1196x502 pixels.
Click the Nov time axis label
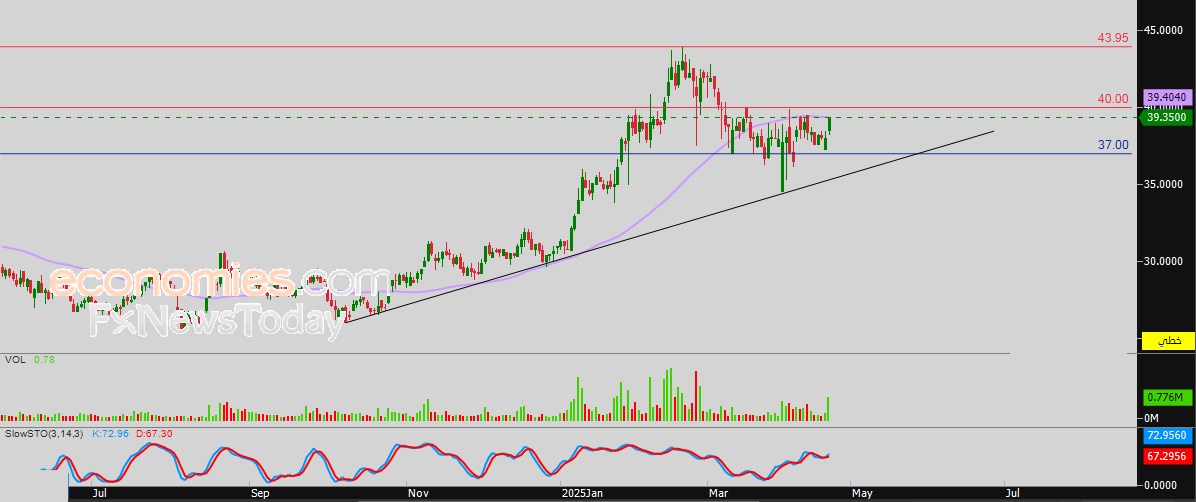coord(416,494)
